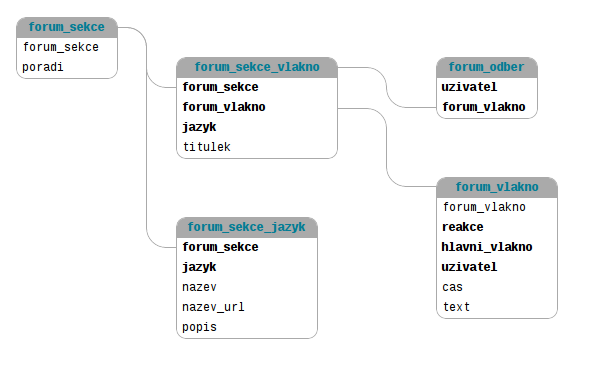Select poradi column in forum_sekce table
Image resolution: width=592 pixels, height=372 pixels.
tap(43, 67)
